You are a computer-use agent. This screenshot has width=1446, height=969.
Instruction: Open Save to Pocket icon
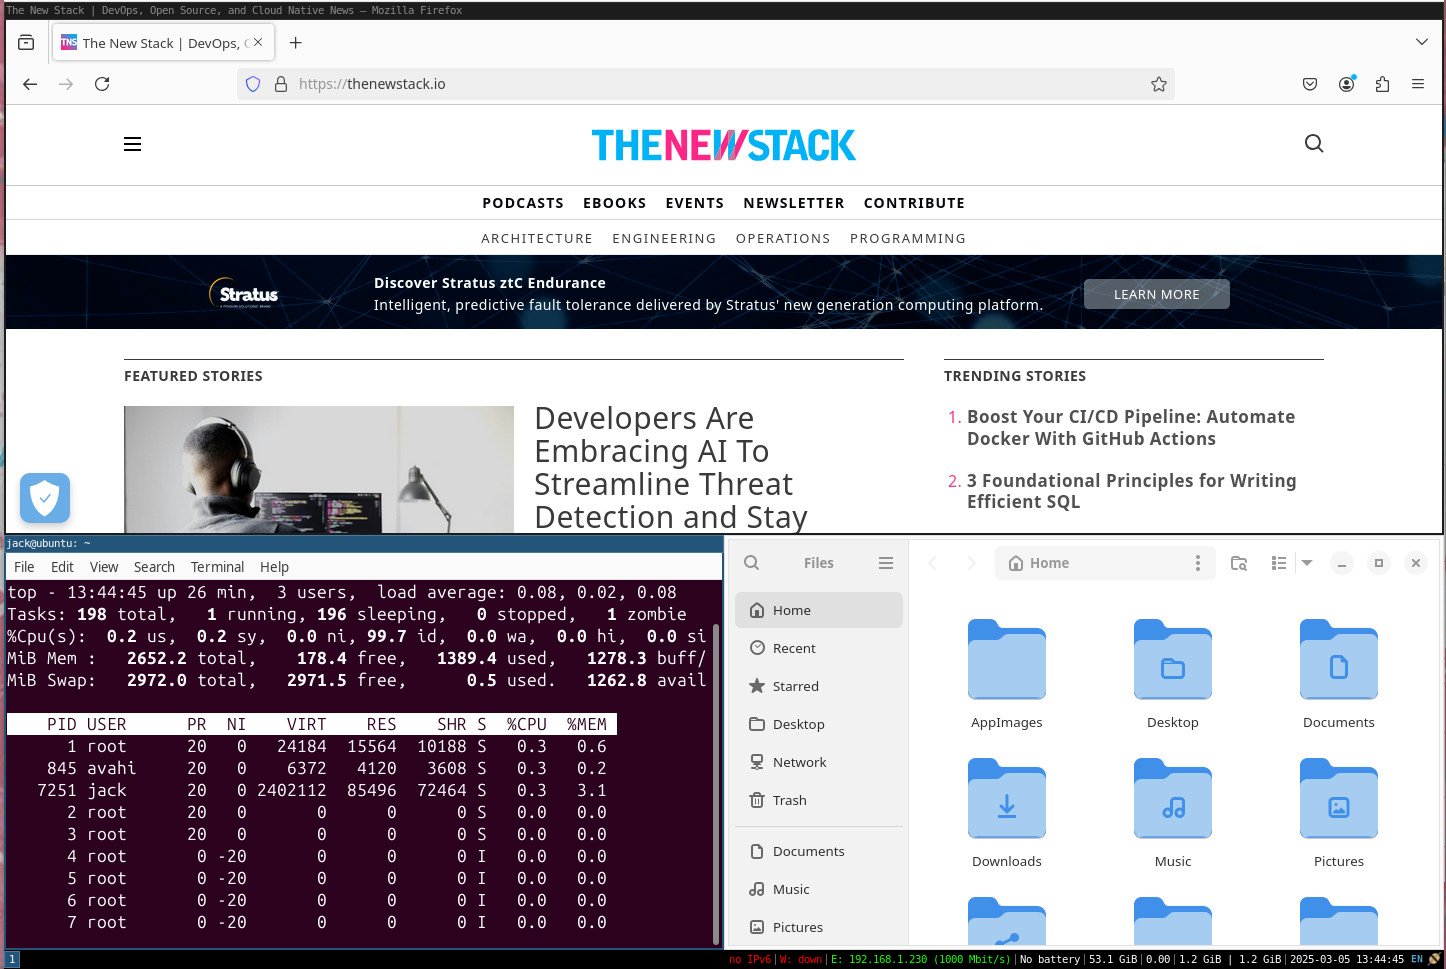(1310, 84)
